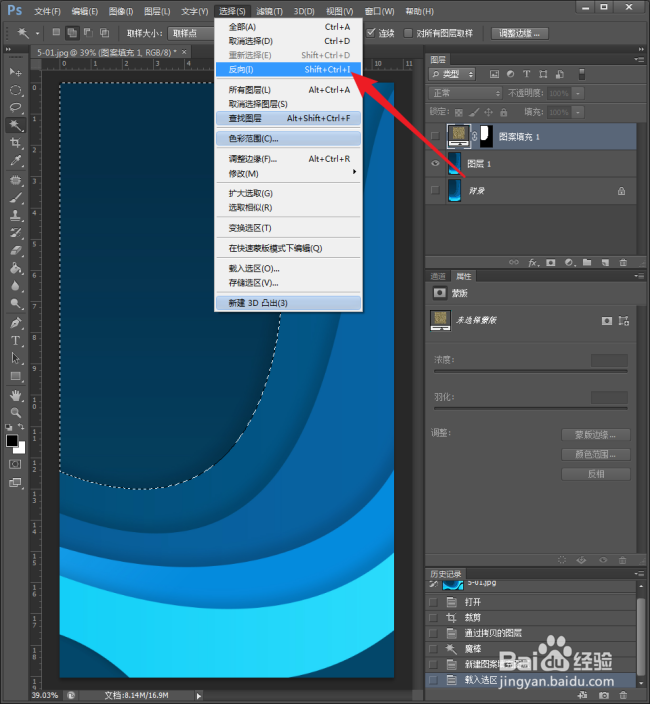Toggle history source box beside 魔棒

pos(433,649)
